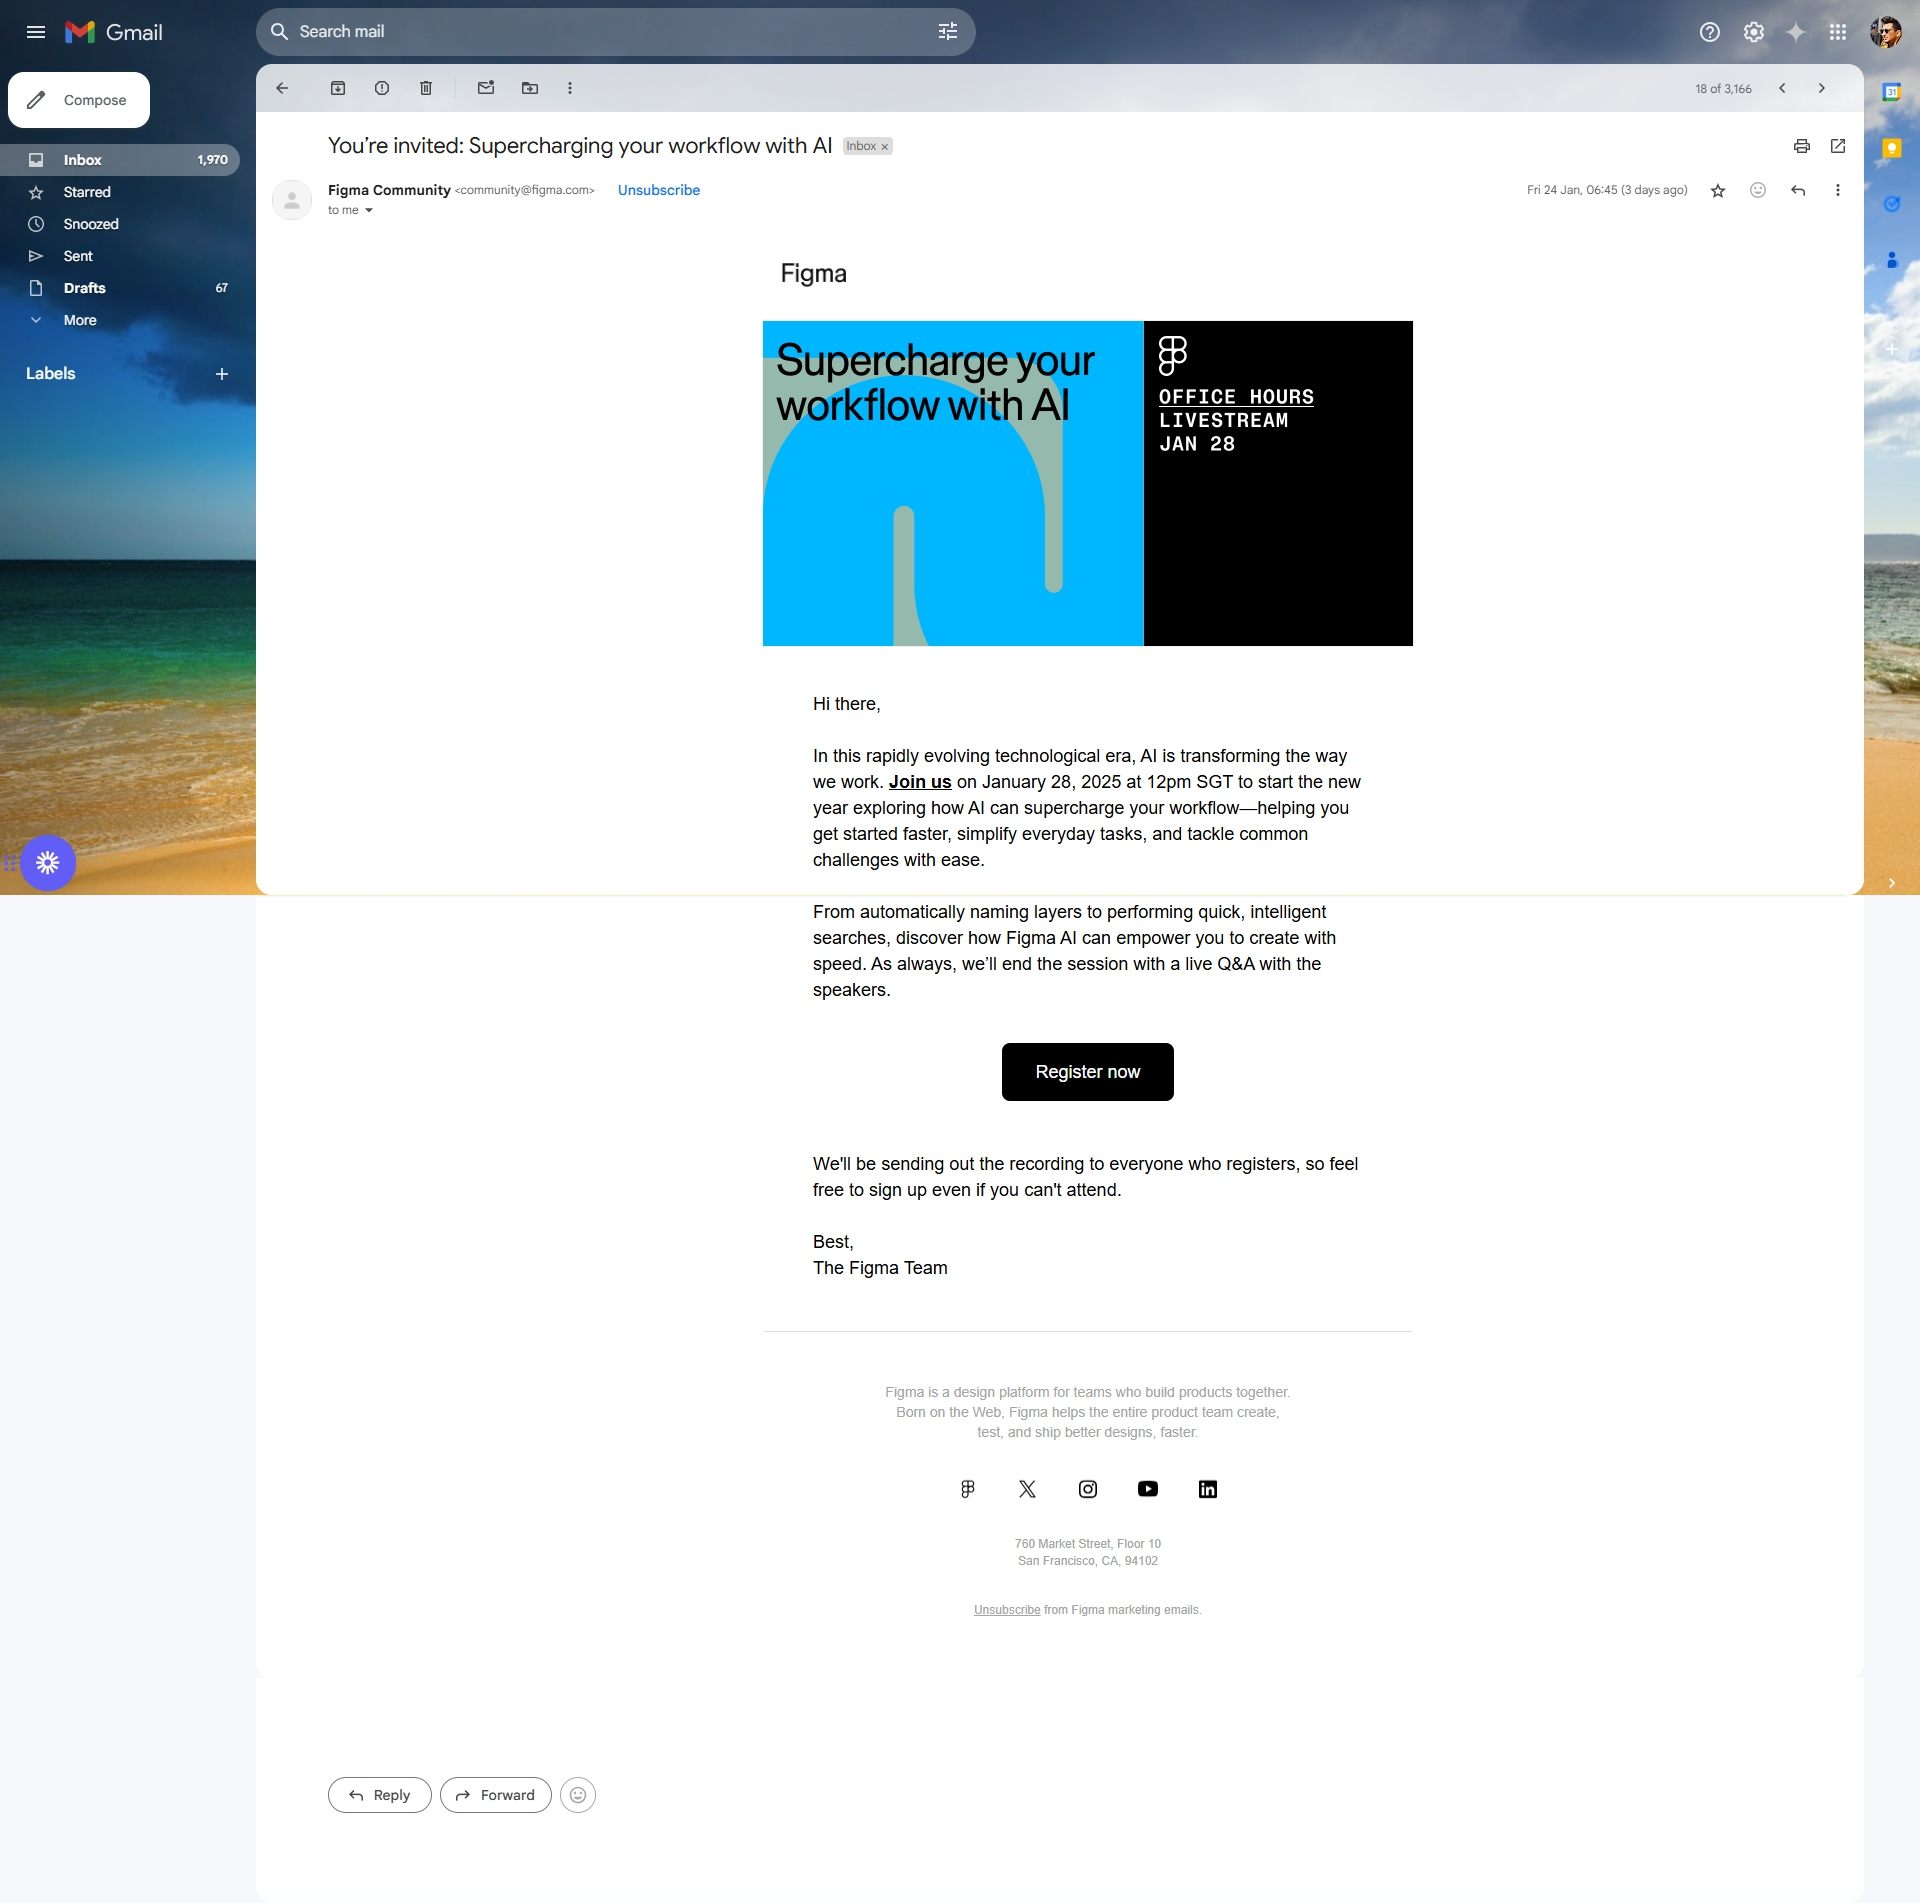Open Figma social icon in footer

(x=968, y=1489)
